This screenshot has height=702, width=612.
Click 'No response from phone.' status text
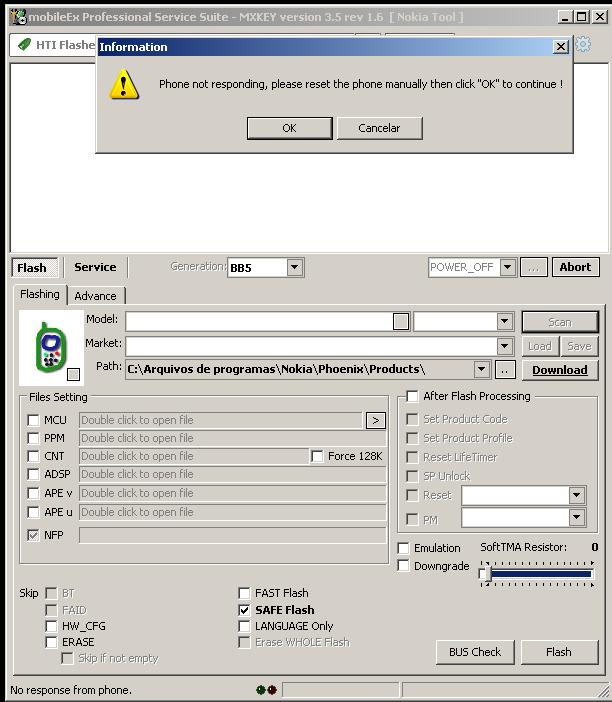[x=71, y=690]
